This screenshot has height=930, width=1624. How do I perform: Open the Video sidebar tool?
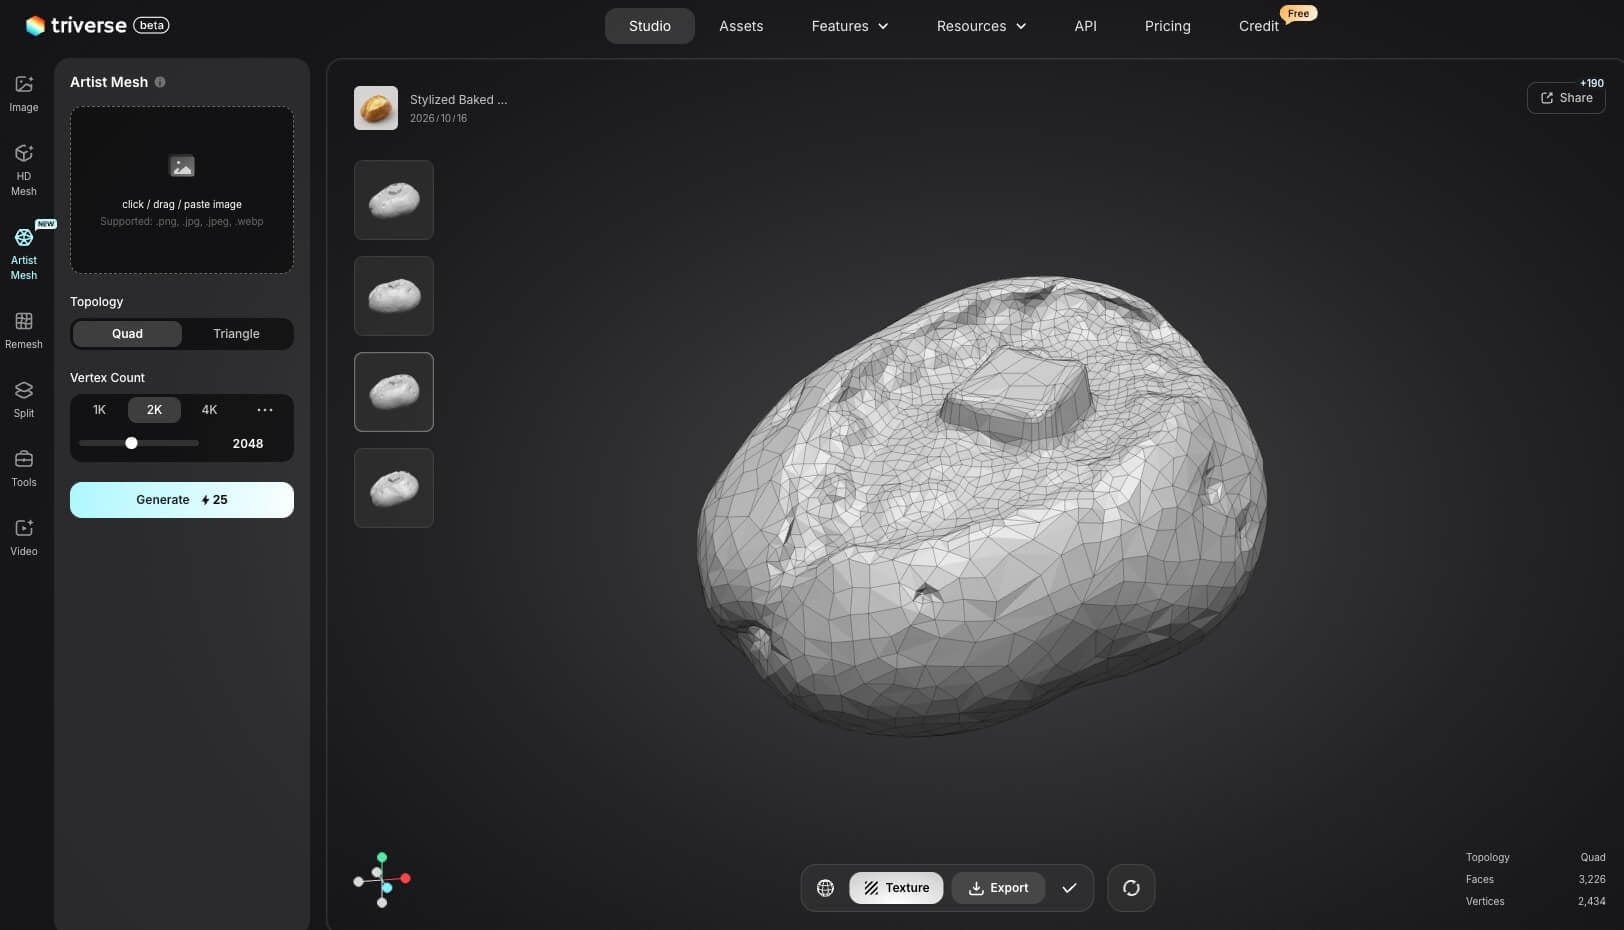[x=24, y=537]
